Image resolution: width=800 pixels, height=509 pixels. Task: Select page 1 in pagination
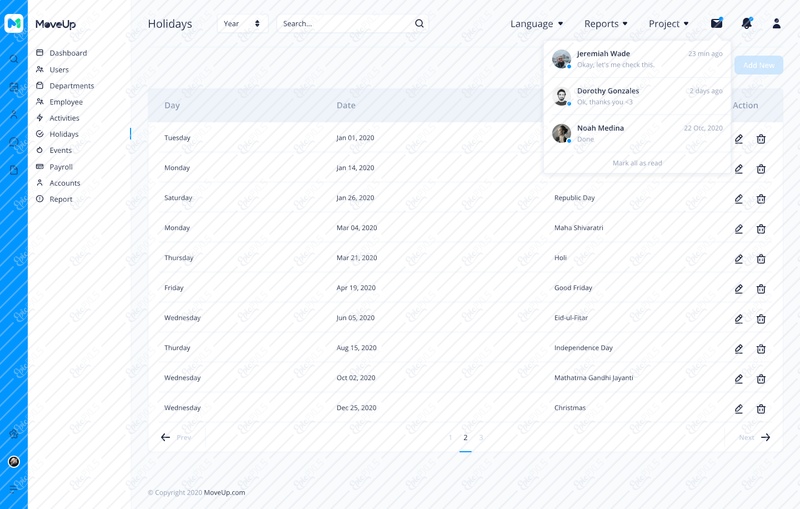[450, 437]
